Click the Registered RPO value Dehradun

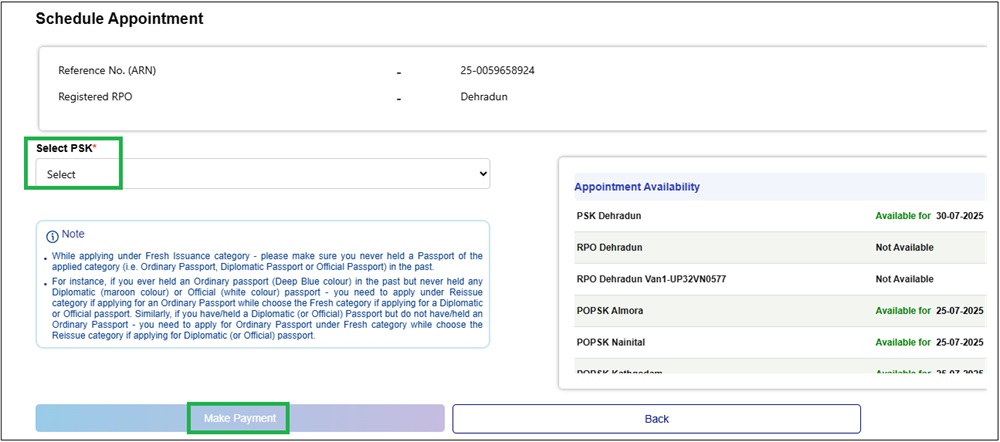484,98
